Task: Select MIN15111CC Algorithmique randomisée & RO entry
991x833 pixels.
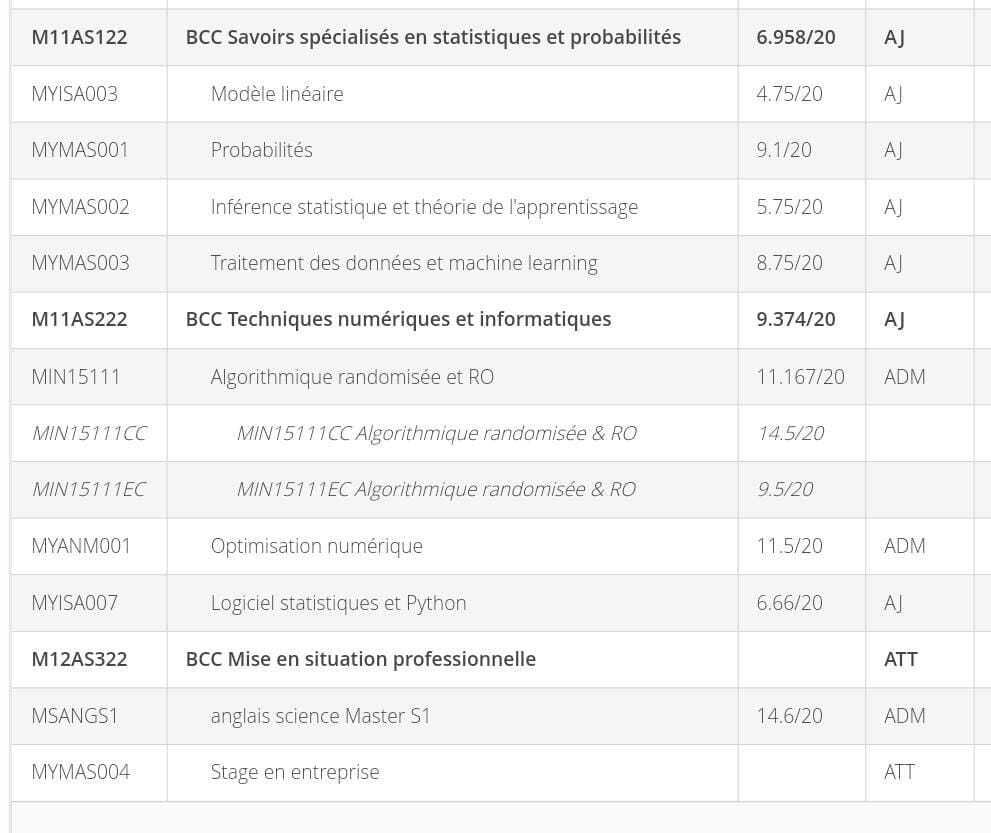Action: pyautogui.click(x=436, y=433)
